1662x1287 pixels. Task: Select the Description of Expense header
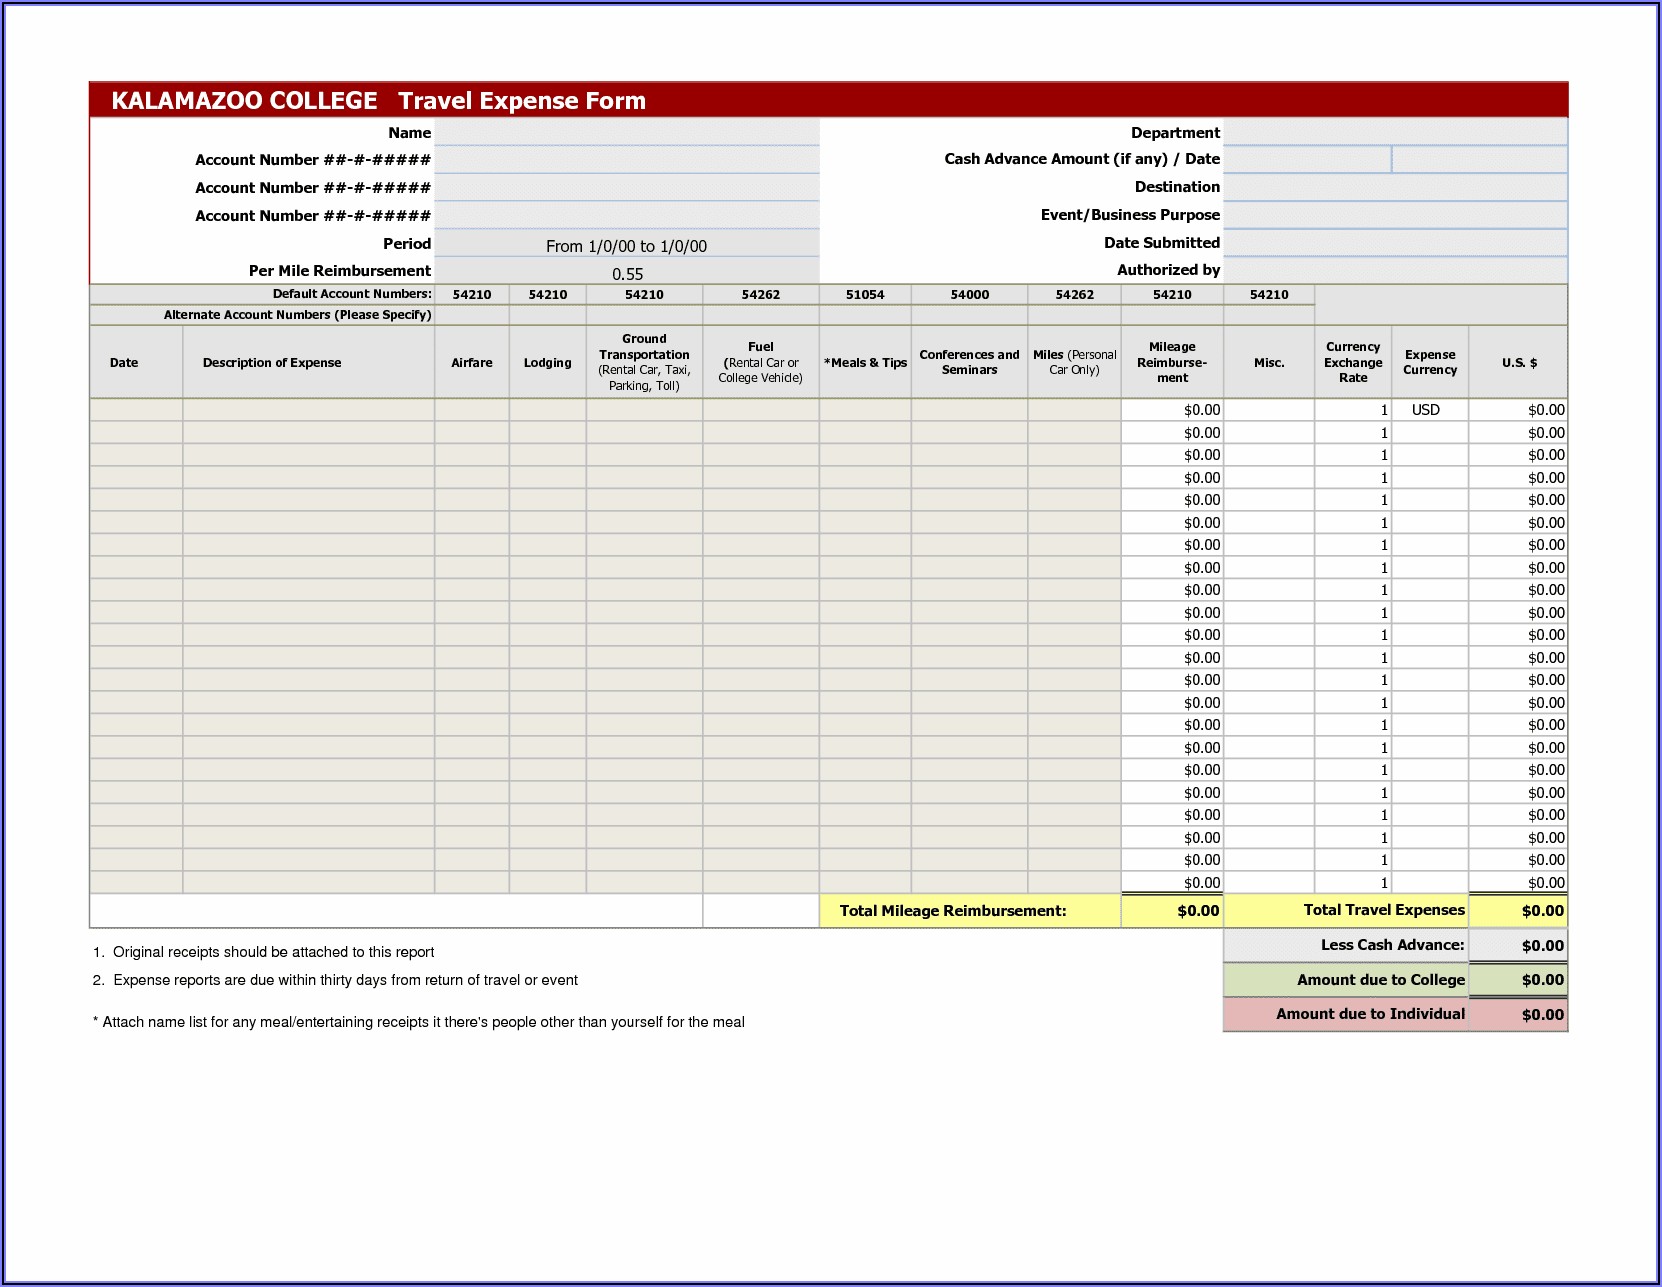pyautogui.click(x=272, y=363)
